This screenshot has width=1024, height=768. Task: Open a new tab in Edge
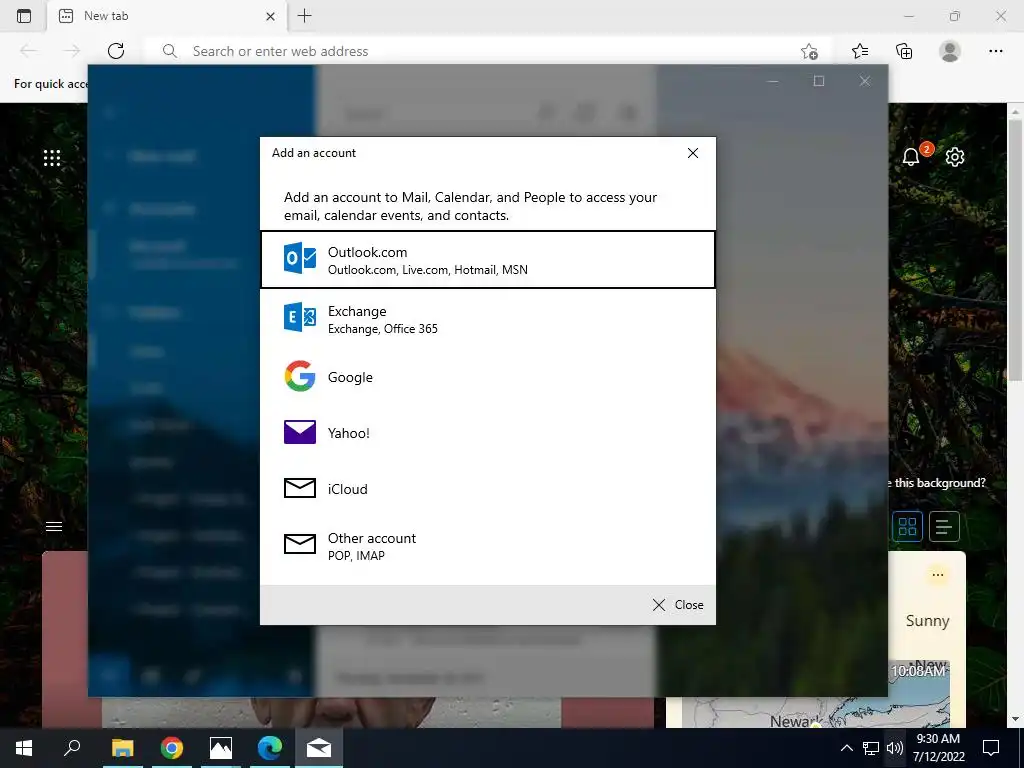(304, 16)
